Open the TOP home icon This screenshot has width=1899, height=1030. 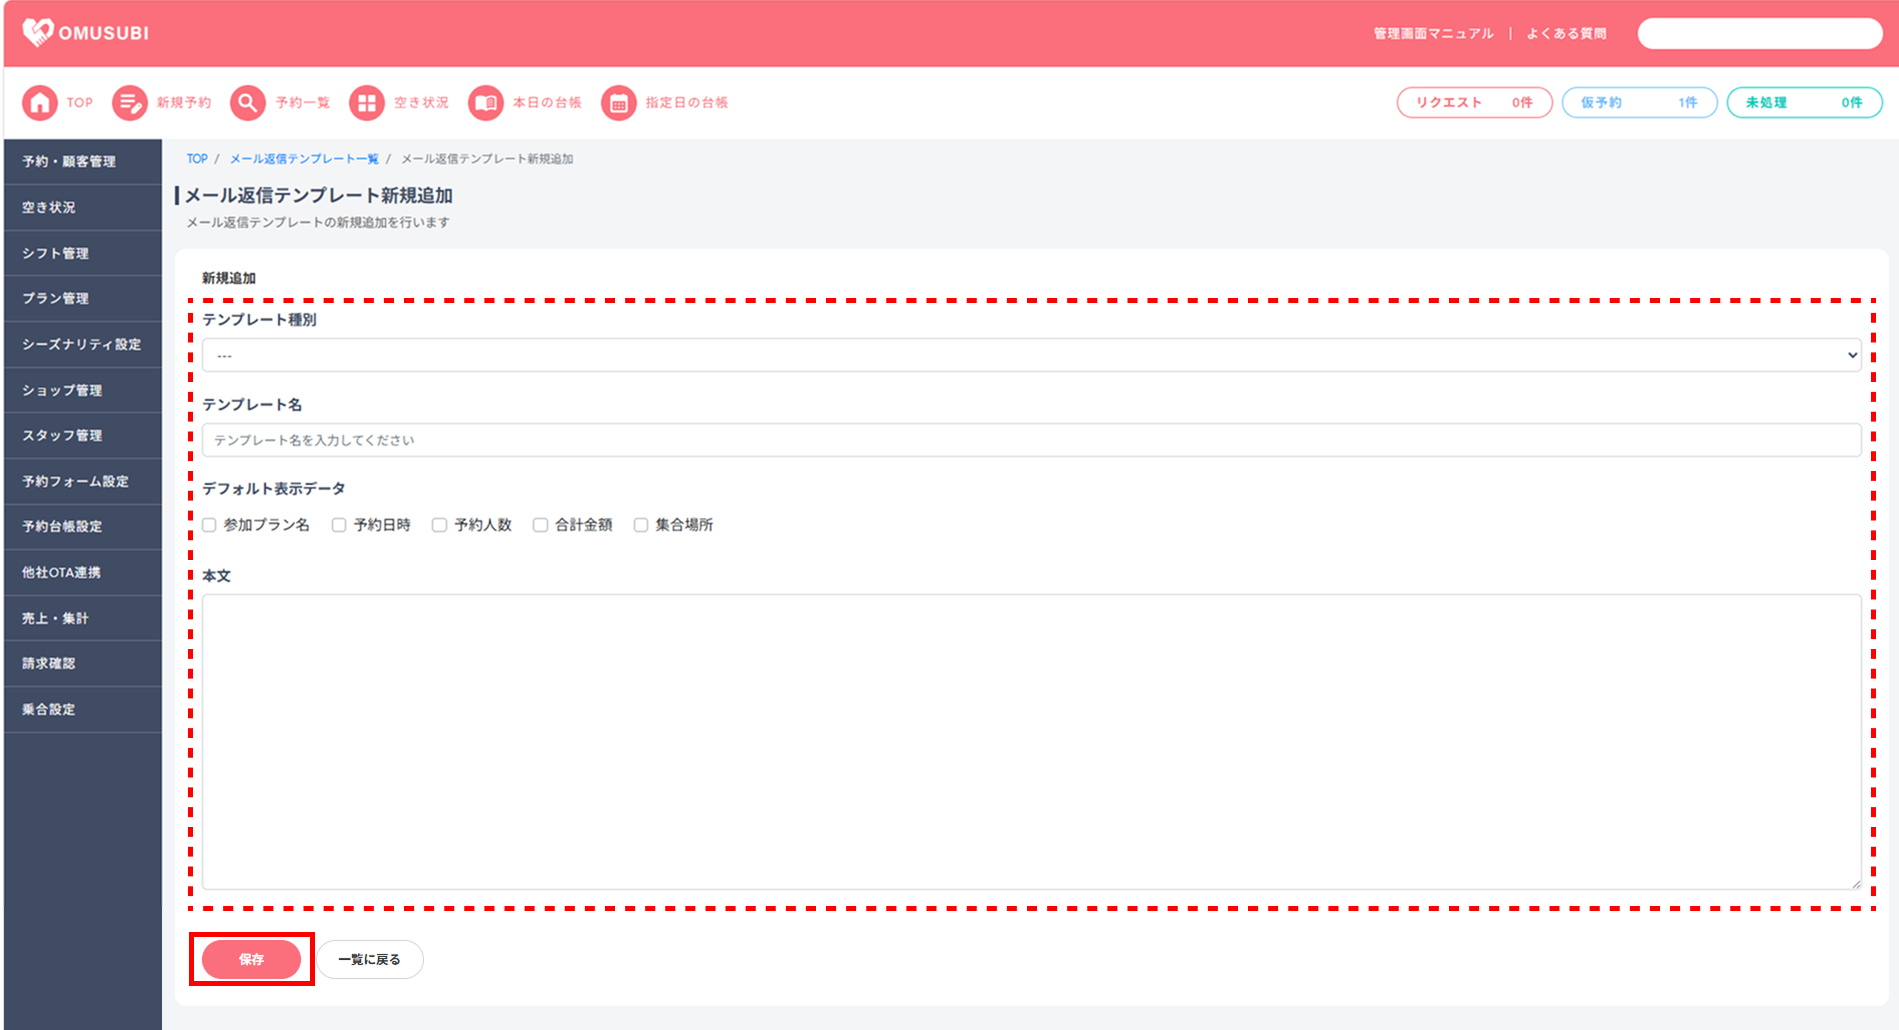40,102
